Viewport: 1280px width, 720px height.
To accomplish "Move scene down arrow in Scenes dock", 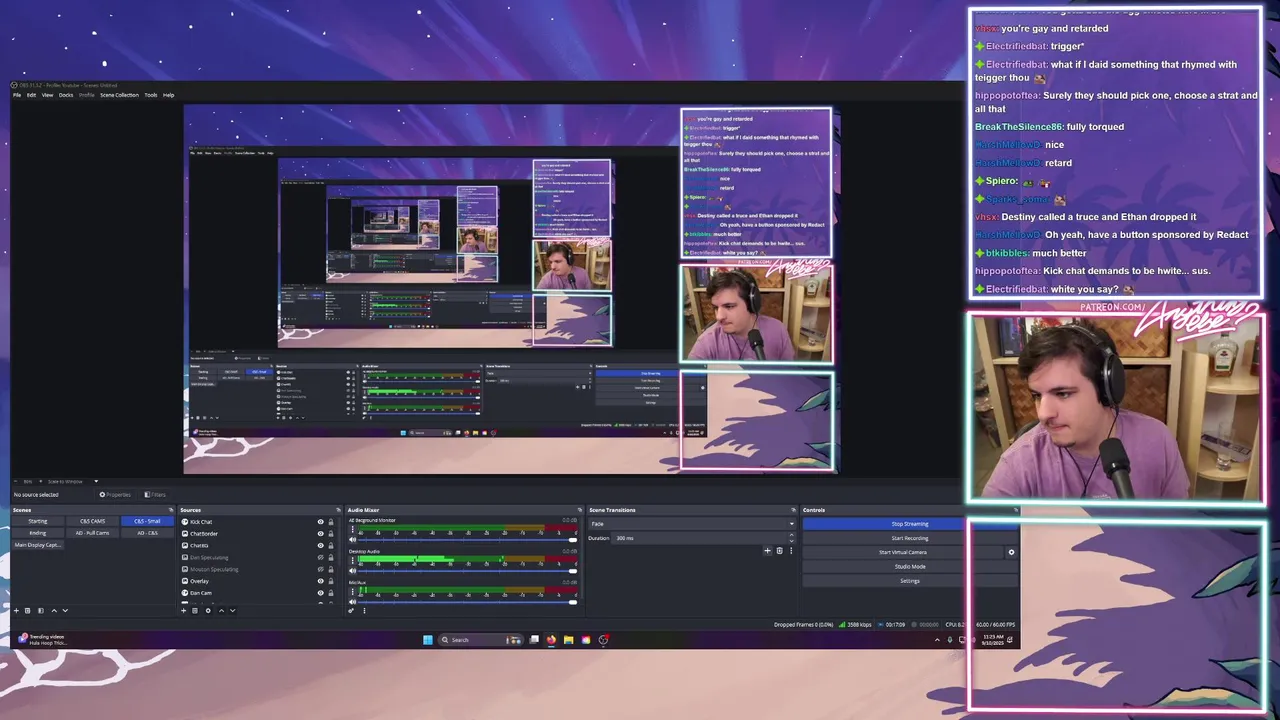I will [x=65, y=610].
